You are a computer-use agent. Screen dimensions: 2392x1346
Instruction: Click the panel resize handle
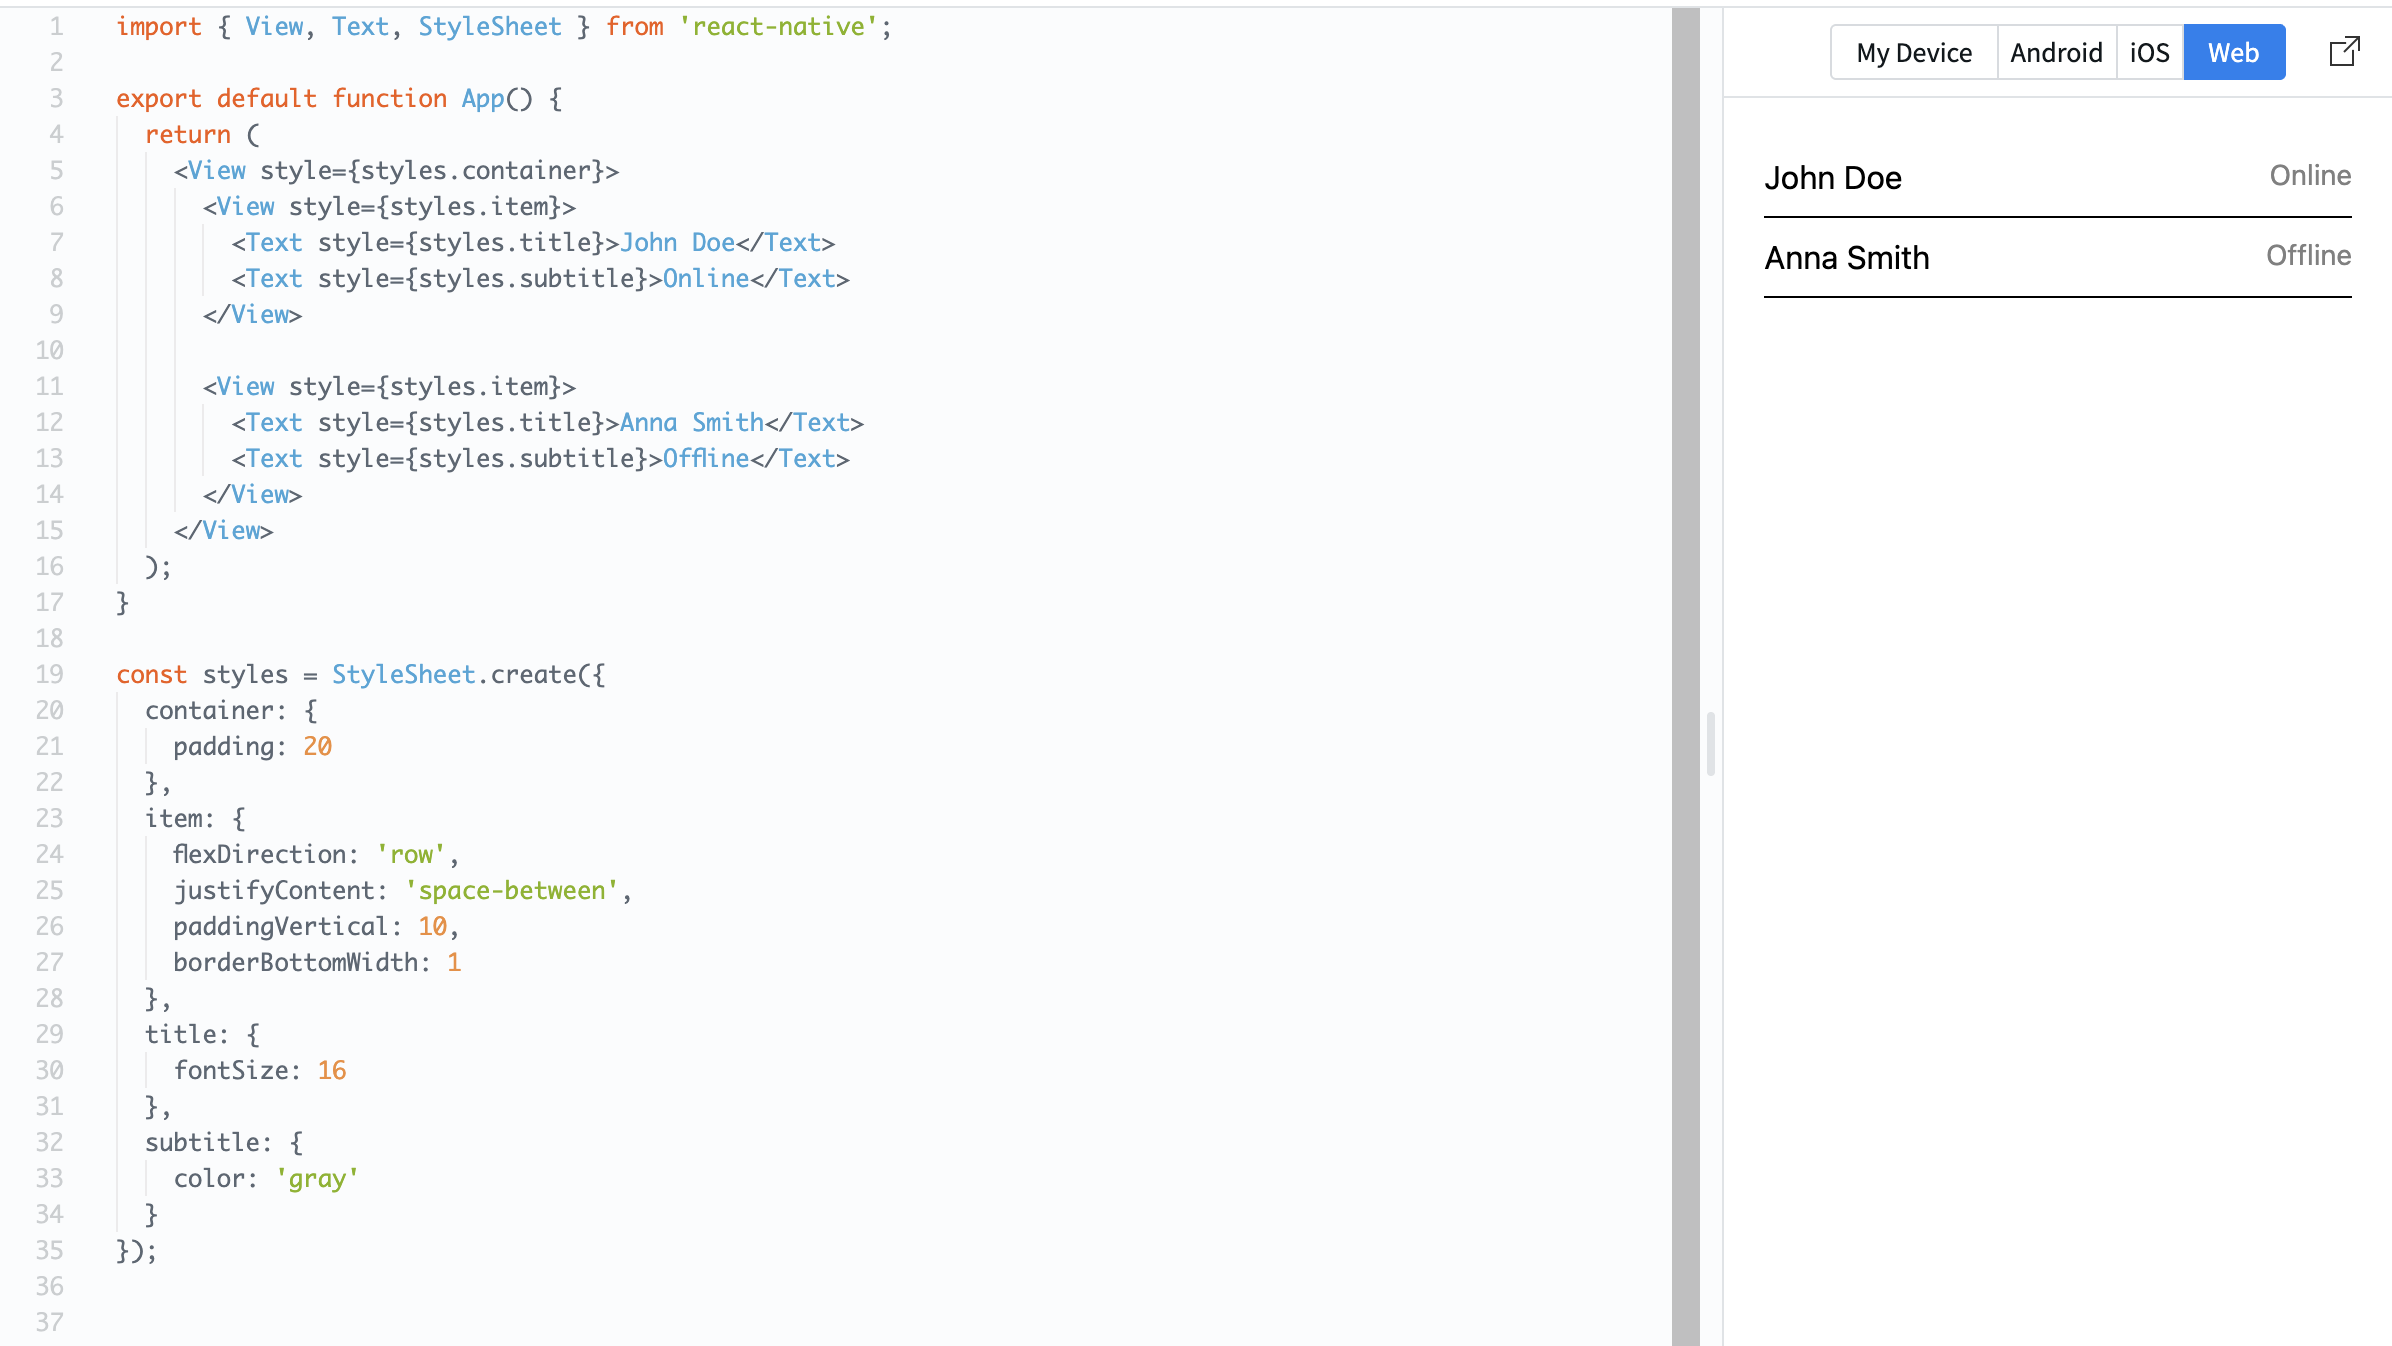[x=1711, y=744]
